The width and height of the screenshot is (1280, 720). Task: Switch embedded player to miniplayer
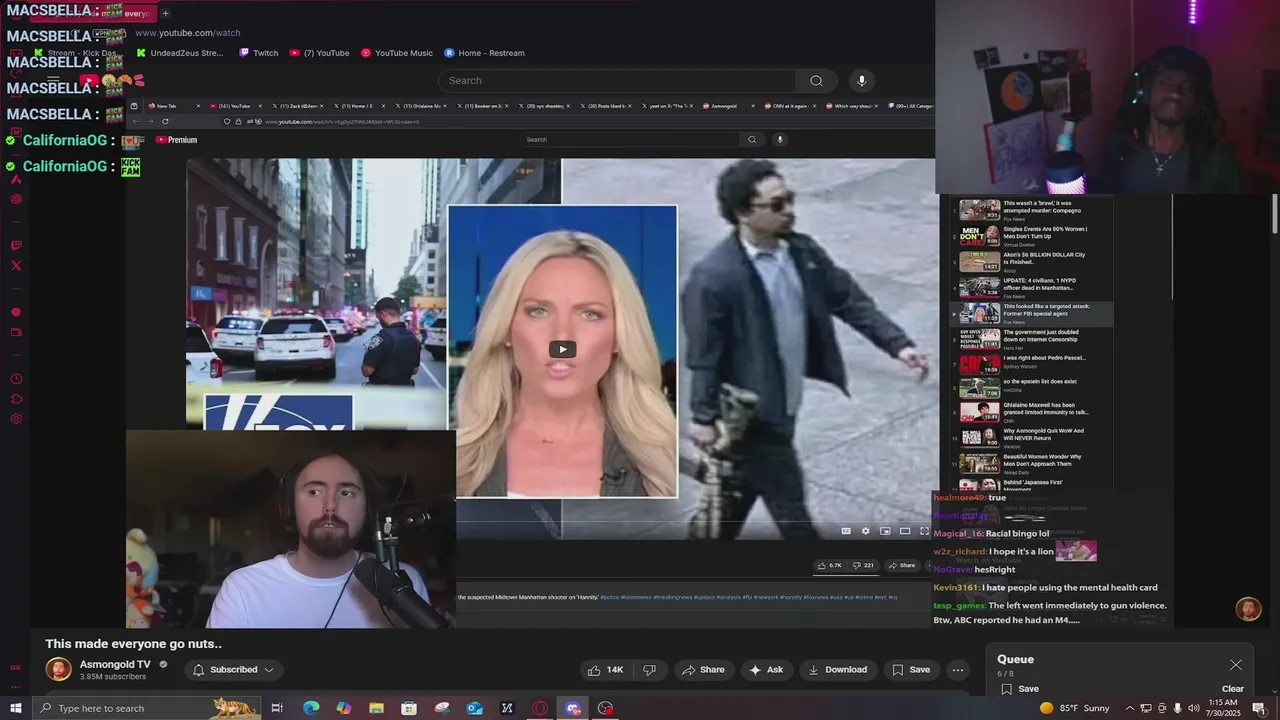[885, 531]
